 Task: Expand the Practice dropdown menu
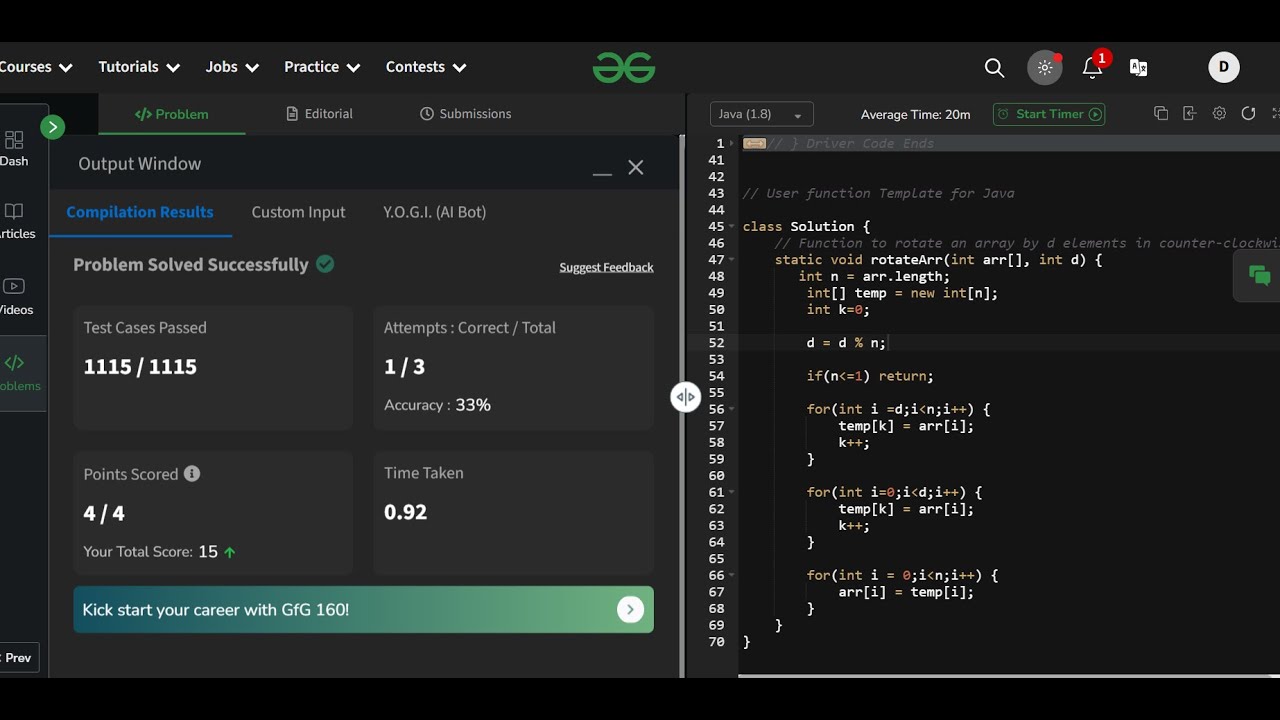click(x=322, y=67)
